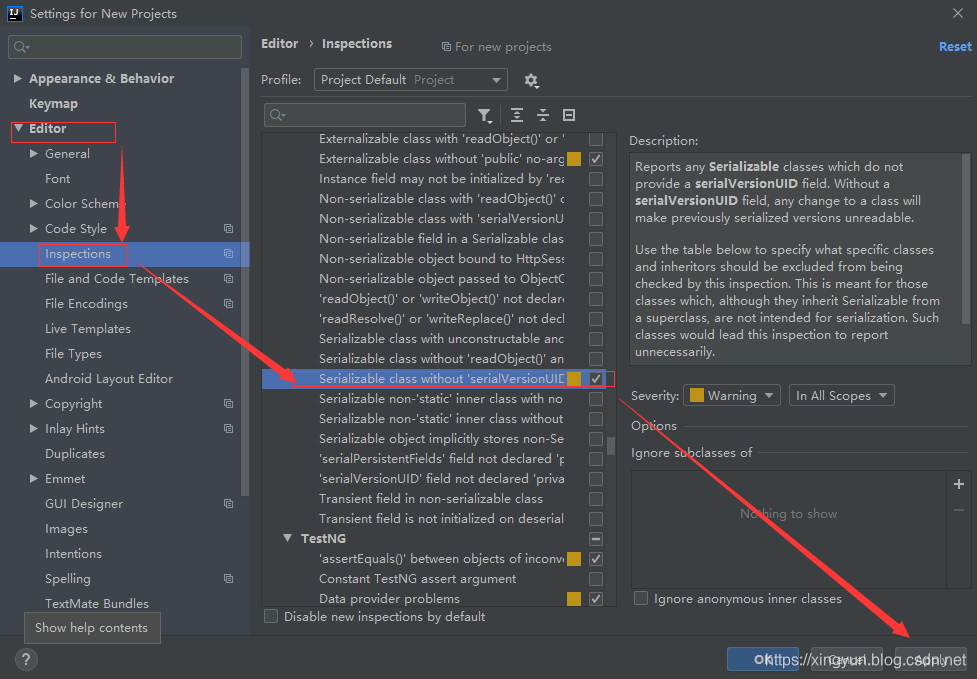This screenshot has width=977, height=679.
Task: Click the copy icon beside GUI Designer
Action: coord(229,503)
